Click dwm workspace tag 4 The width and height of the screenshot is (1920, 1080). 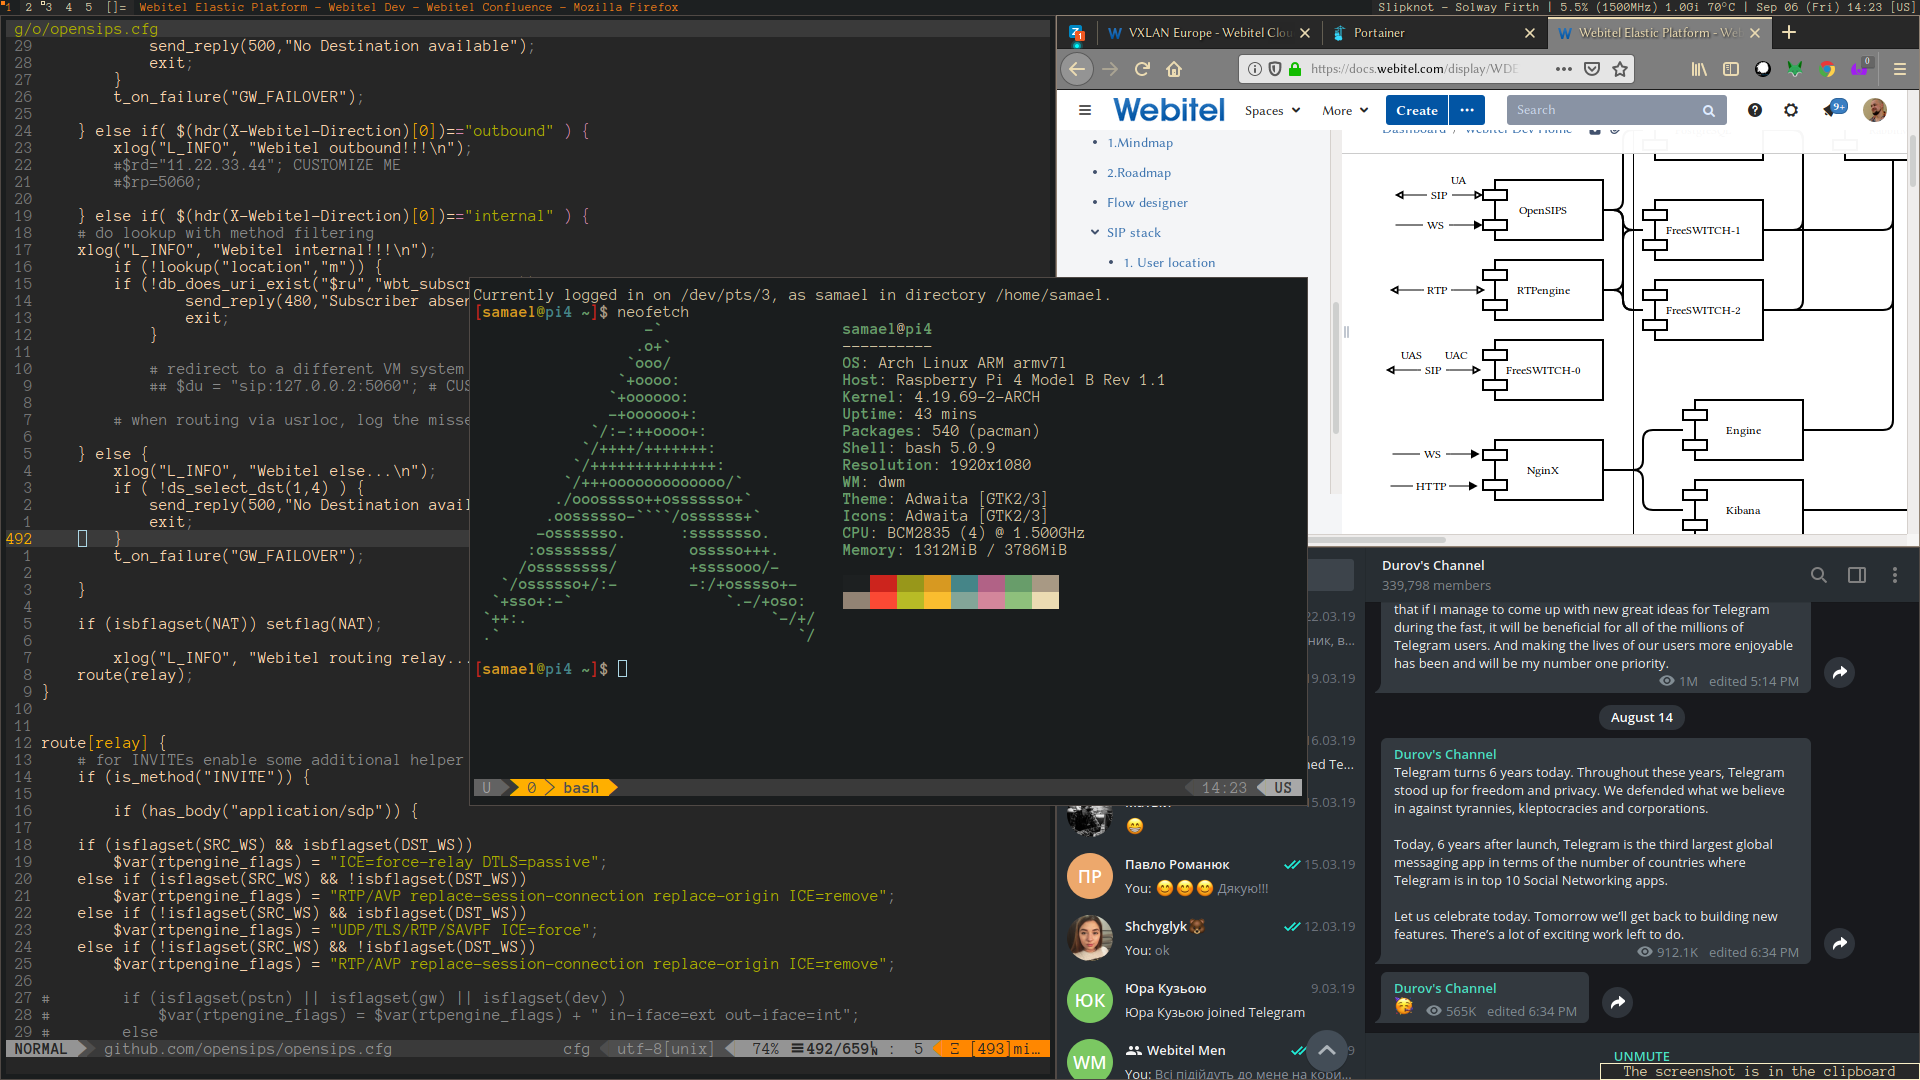(x=69, y=7)
